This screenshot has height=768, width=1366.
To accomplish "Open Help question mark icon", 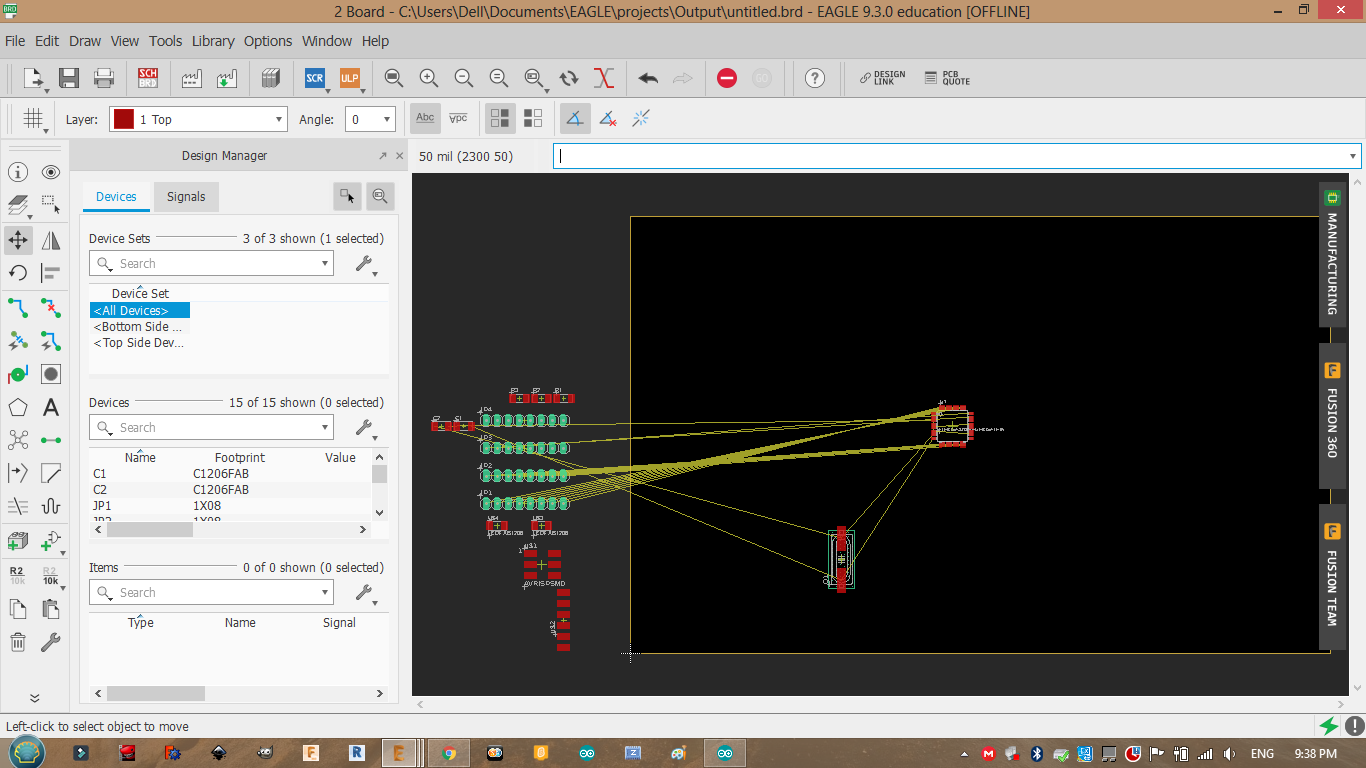I will click(x=815, y=78).
